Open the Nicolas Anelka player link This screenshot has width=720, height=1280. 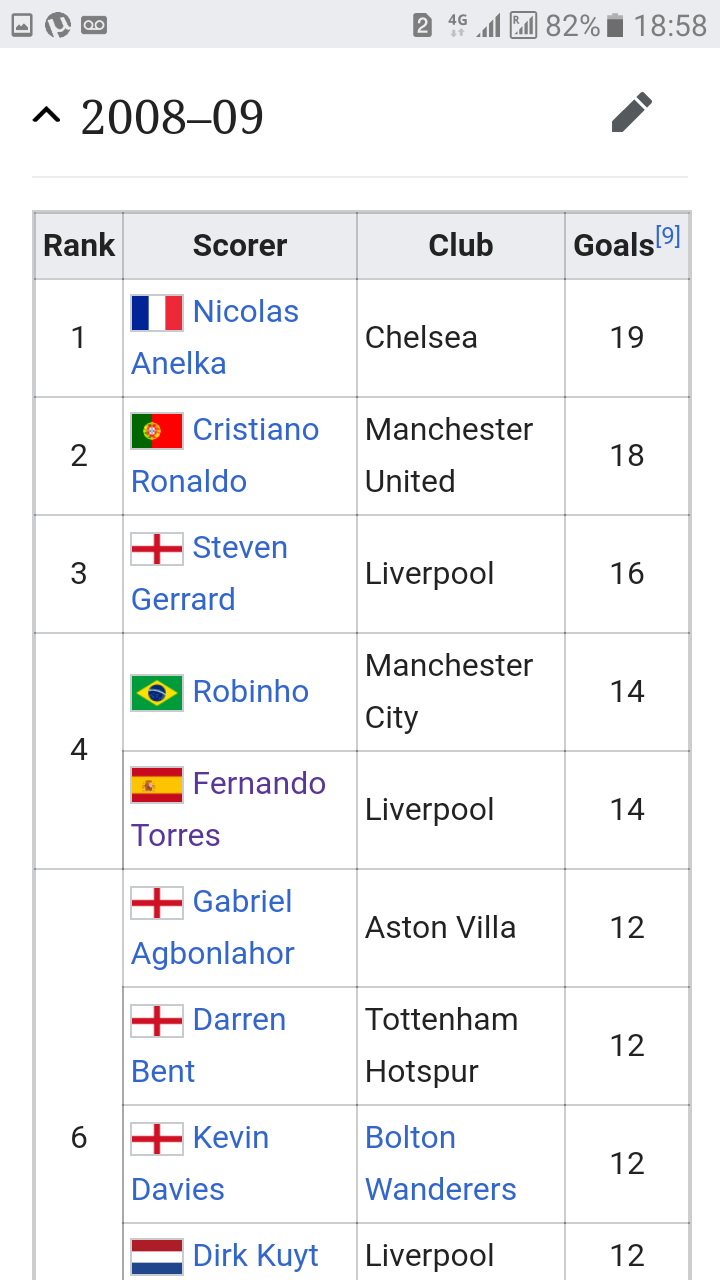click(245, 312)
